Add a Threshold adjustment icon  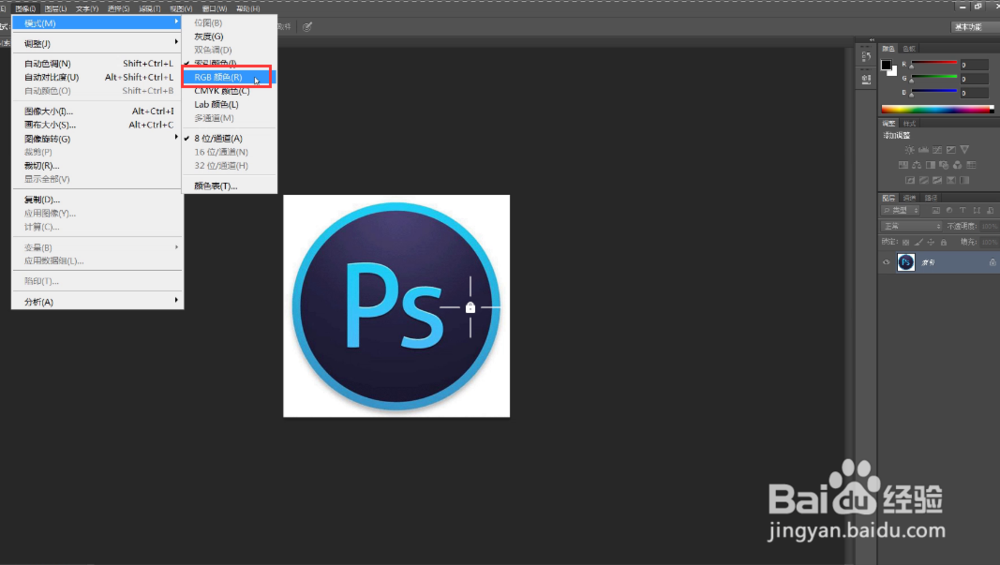[938, 180]
